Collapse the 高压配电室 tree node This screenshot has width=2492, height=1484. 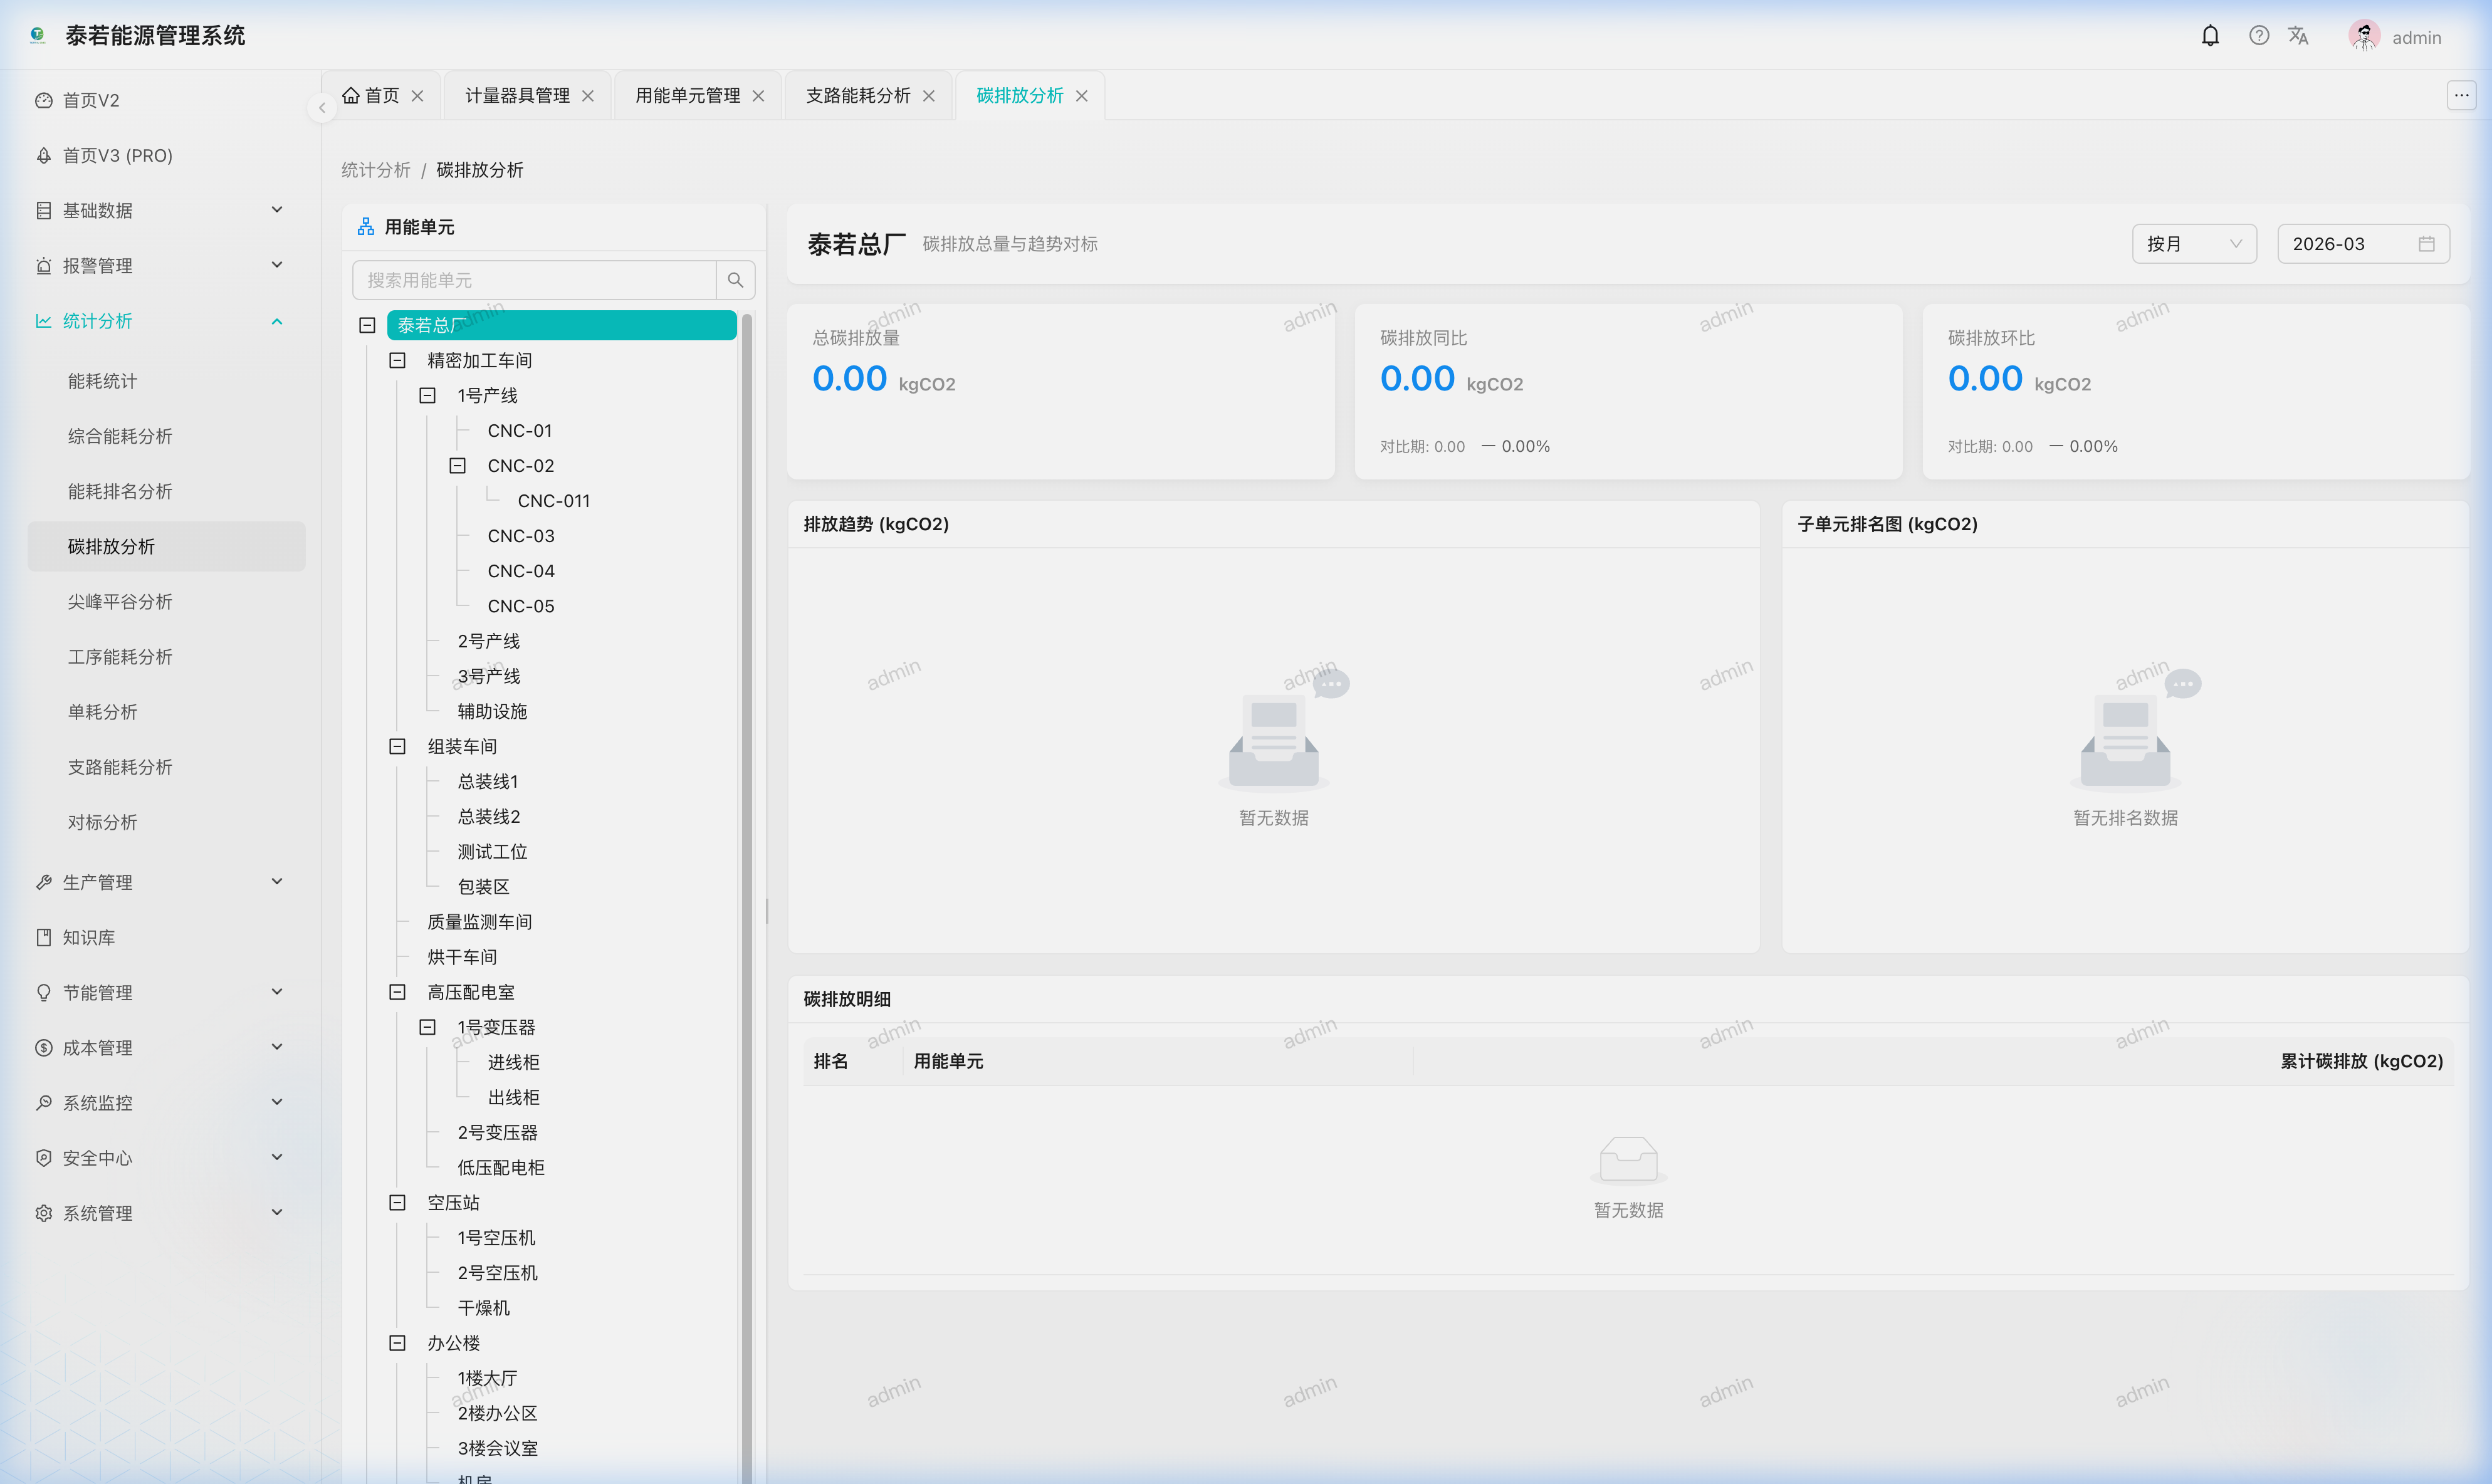397,992
